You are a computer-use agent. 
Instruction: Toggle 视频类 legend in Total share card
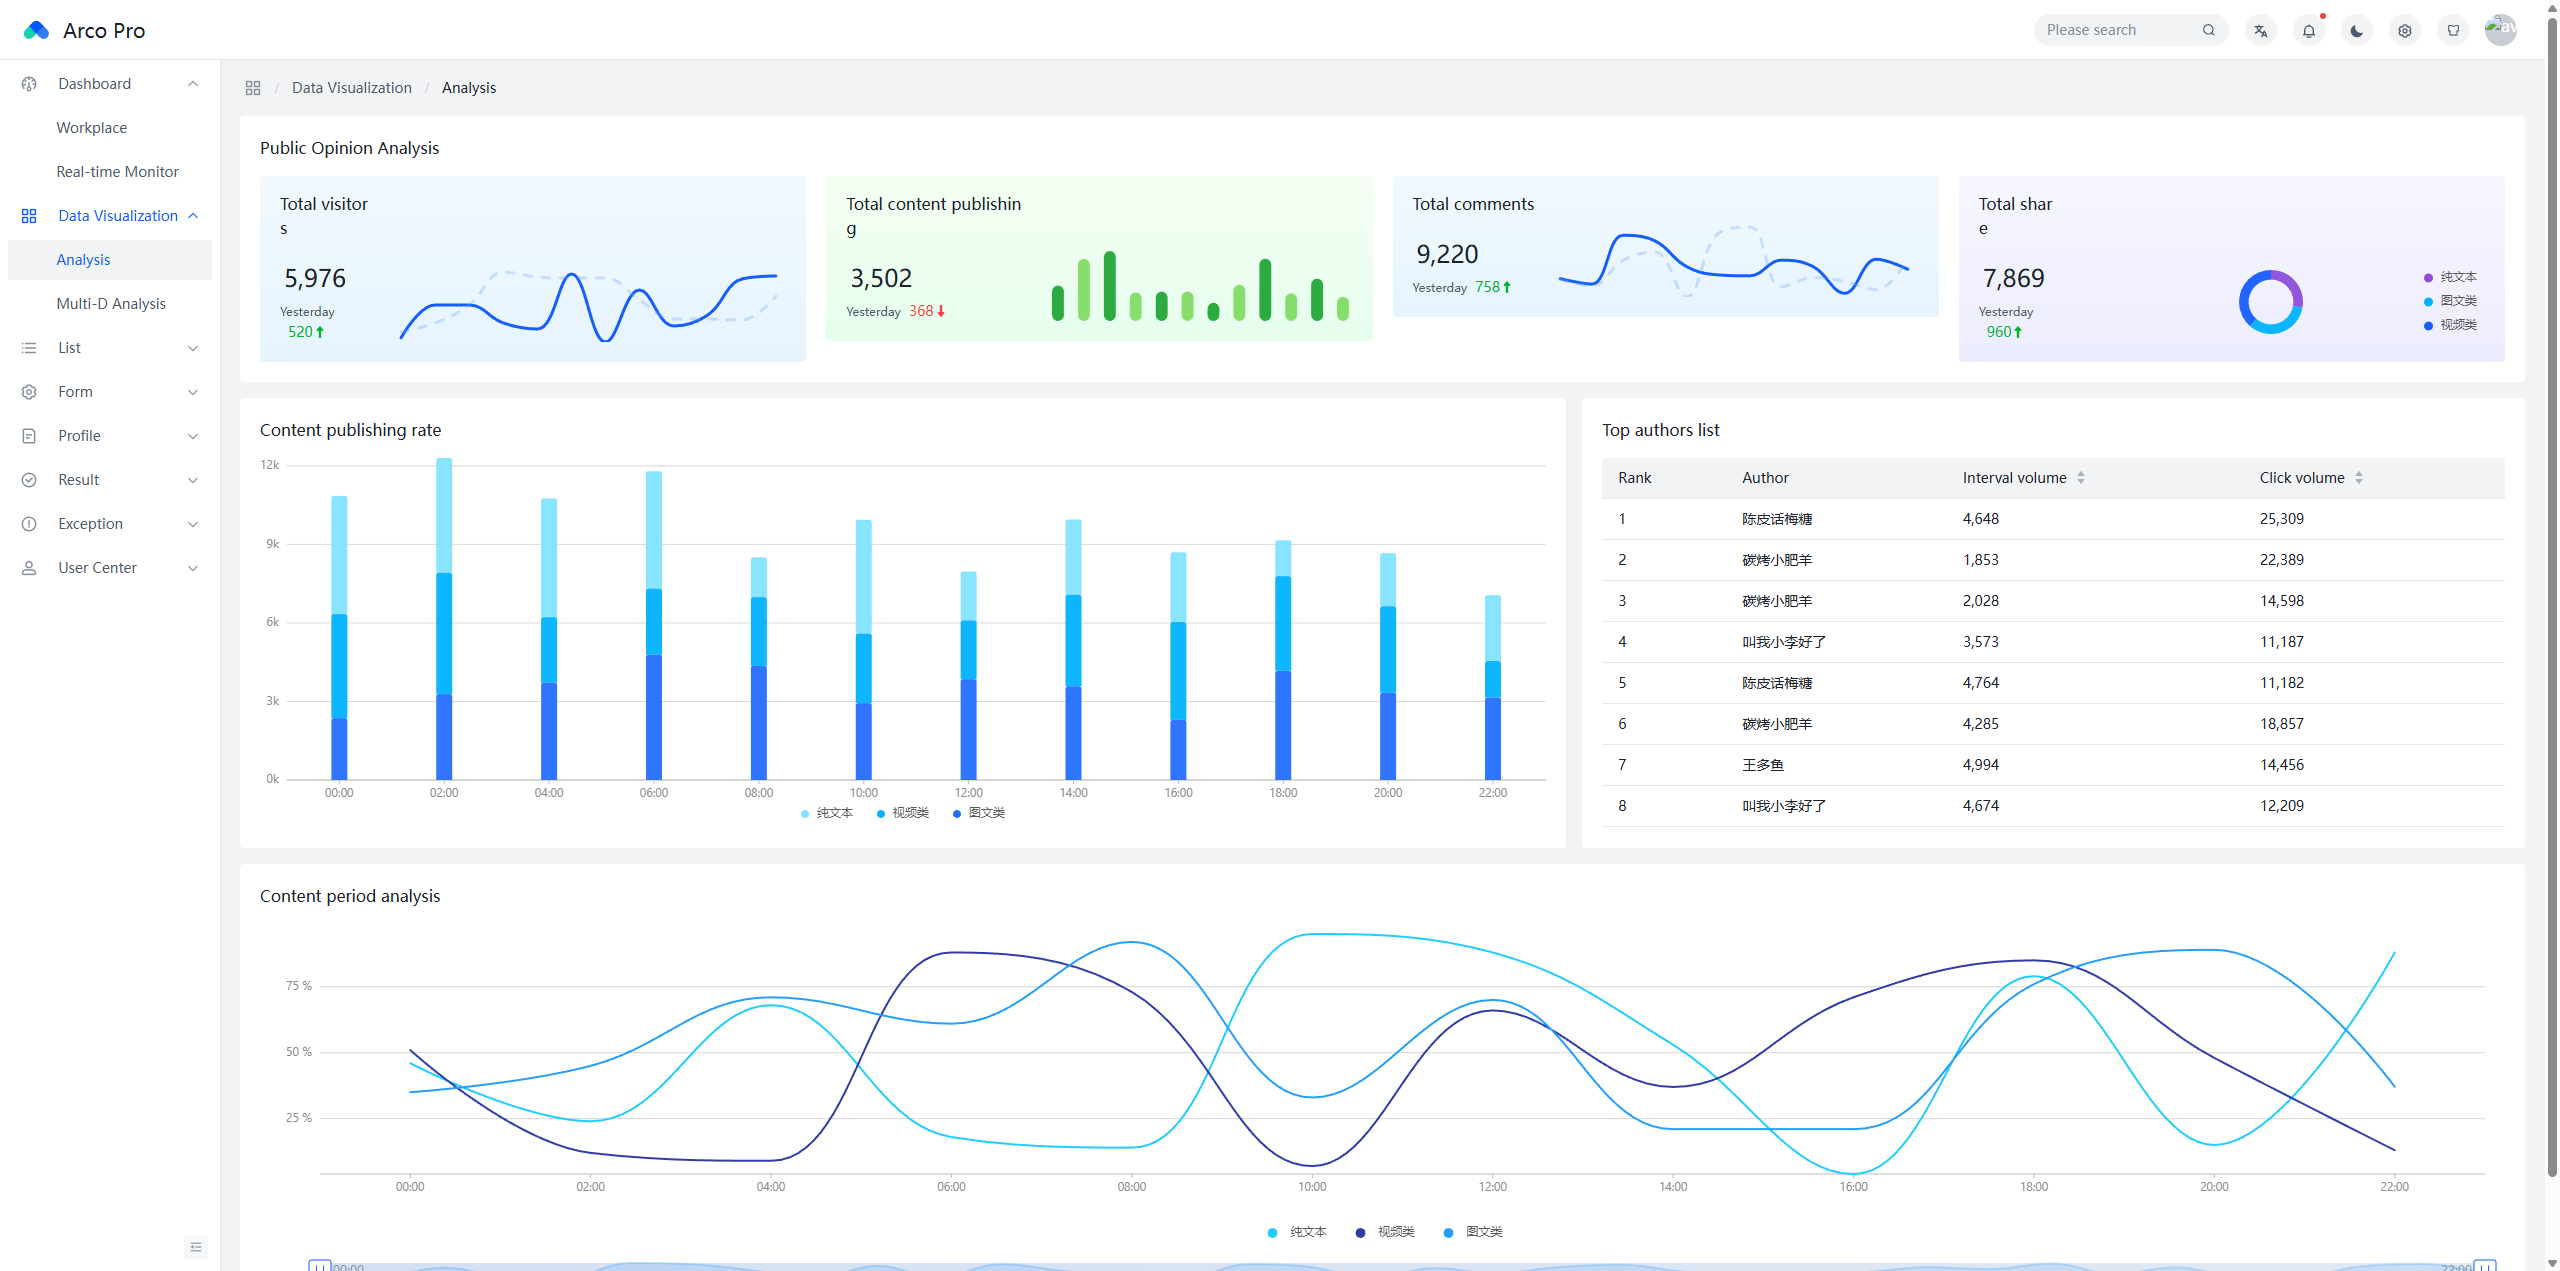click(x=2450, y=325)
